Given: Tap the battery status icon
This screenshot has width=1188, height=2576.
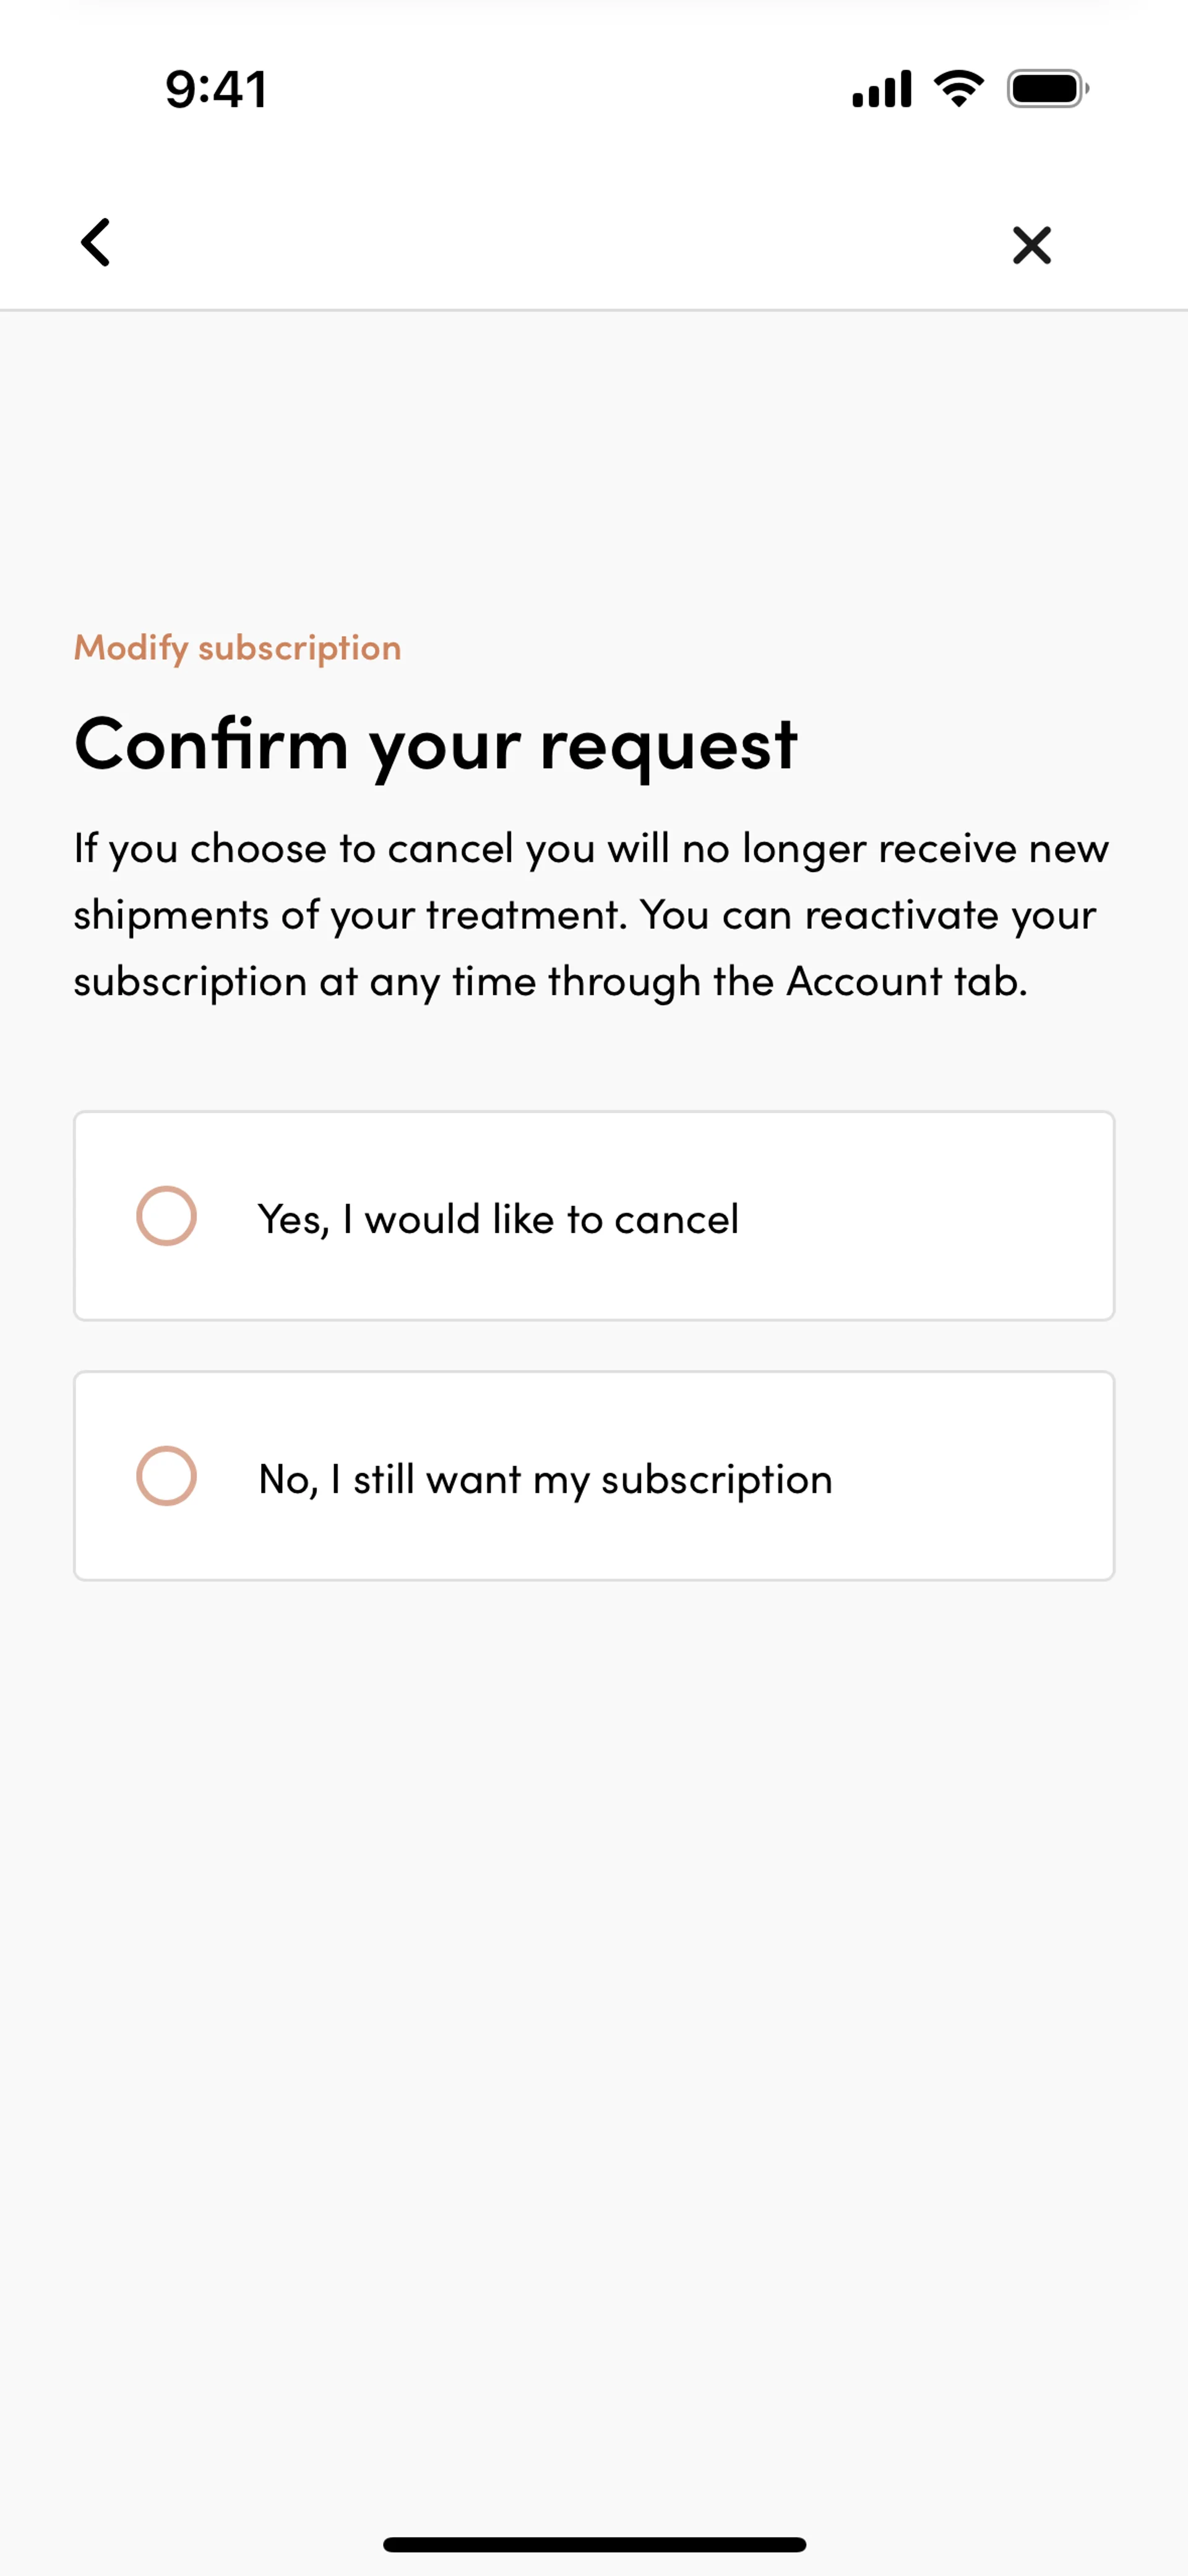Looking at the screenshot, I should tap(1046, 89).
